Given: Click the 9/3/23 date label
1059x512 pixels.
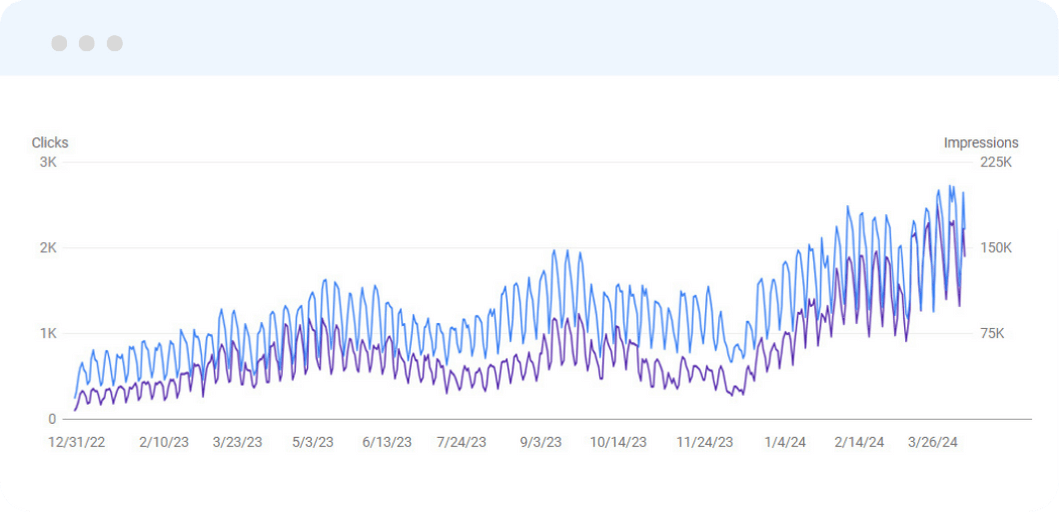Looking at the screenshot, I should (541, 442).
